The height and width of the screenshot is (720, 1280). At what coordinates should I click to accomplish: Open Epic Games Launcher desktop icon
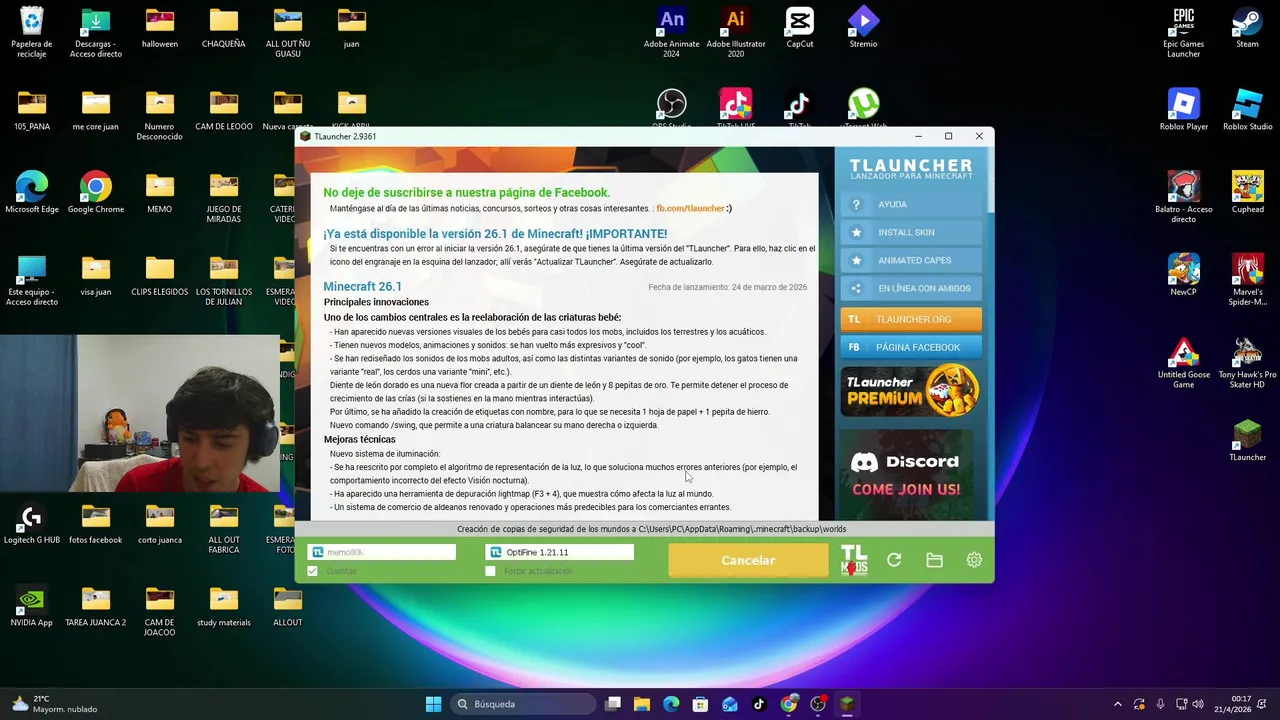1184,32
